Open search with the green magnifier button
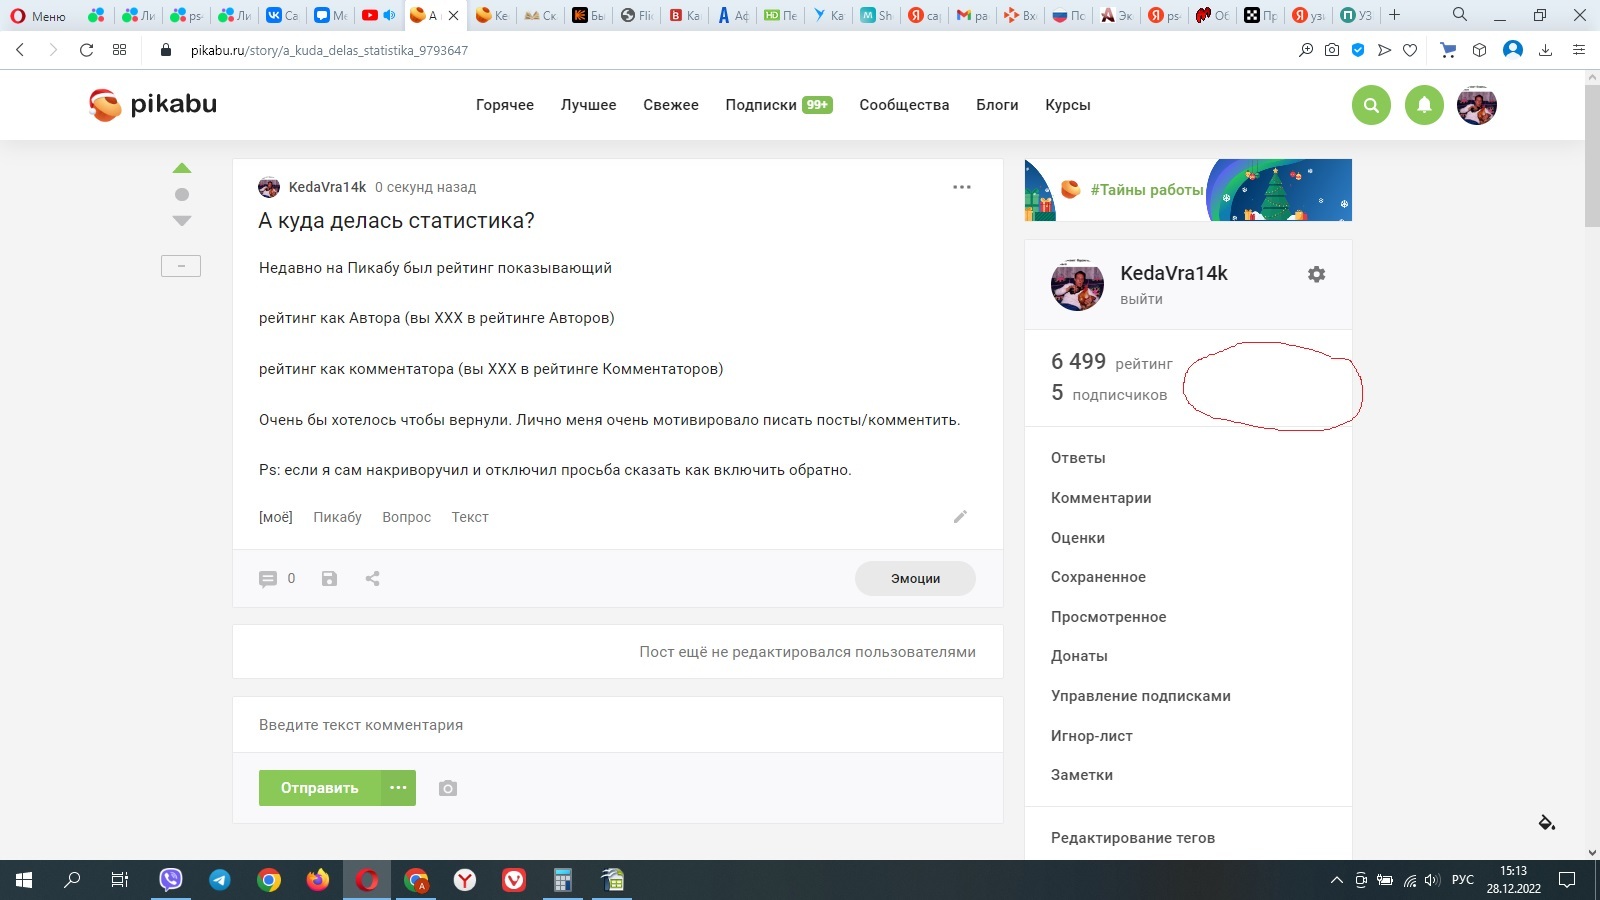Image resolution: width=1600 pixels, height=900 pixels. point(1371,105)
